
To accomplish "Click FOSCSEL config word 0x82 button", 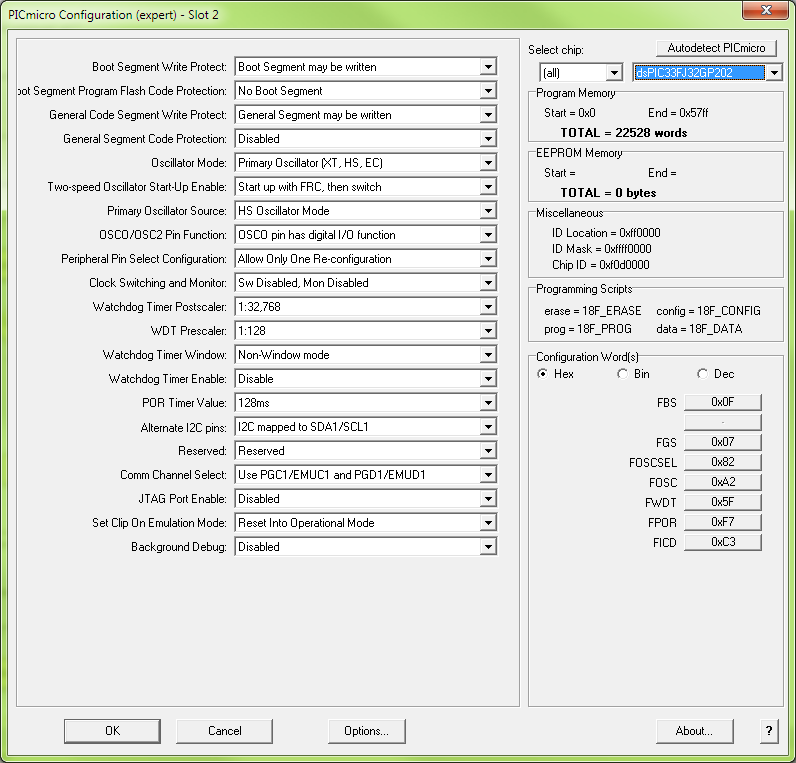I will [723, 462].
